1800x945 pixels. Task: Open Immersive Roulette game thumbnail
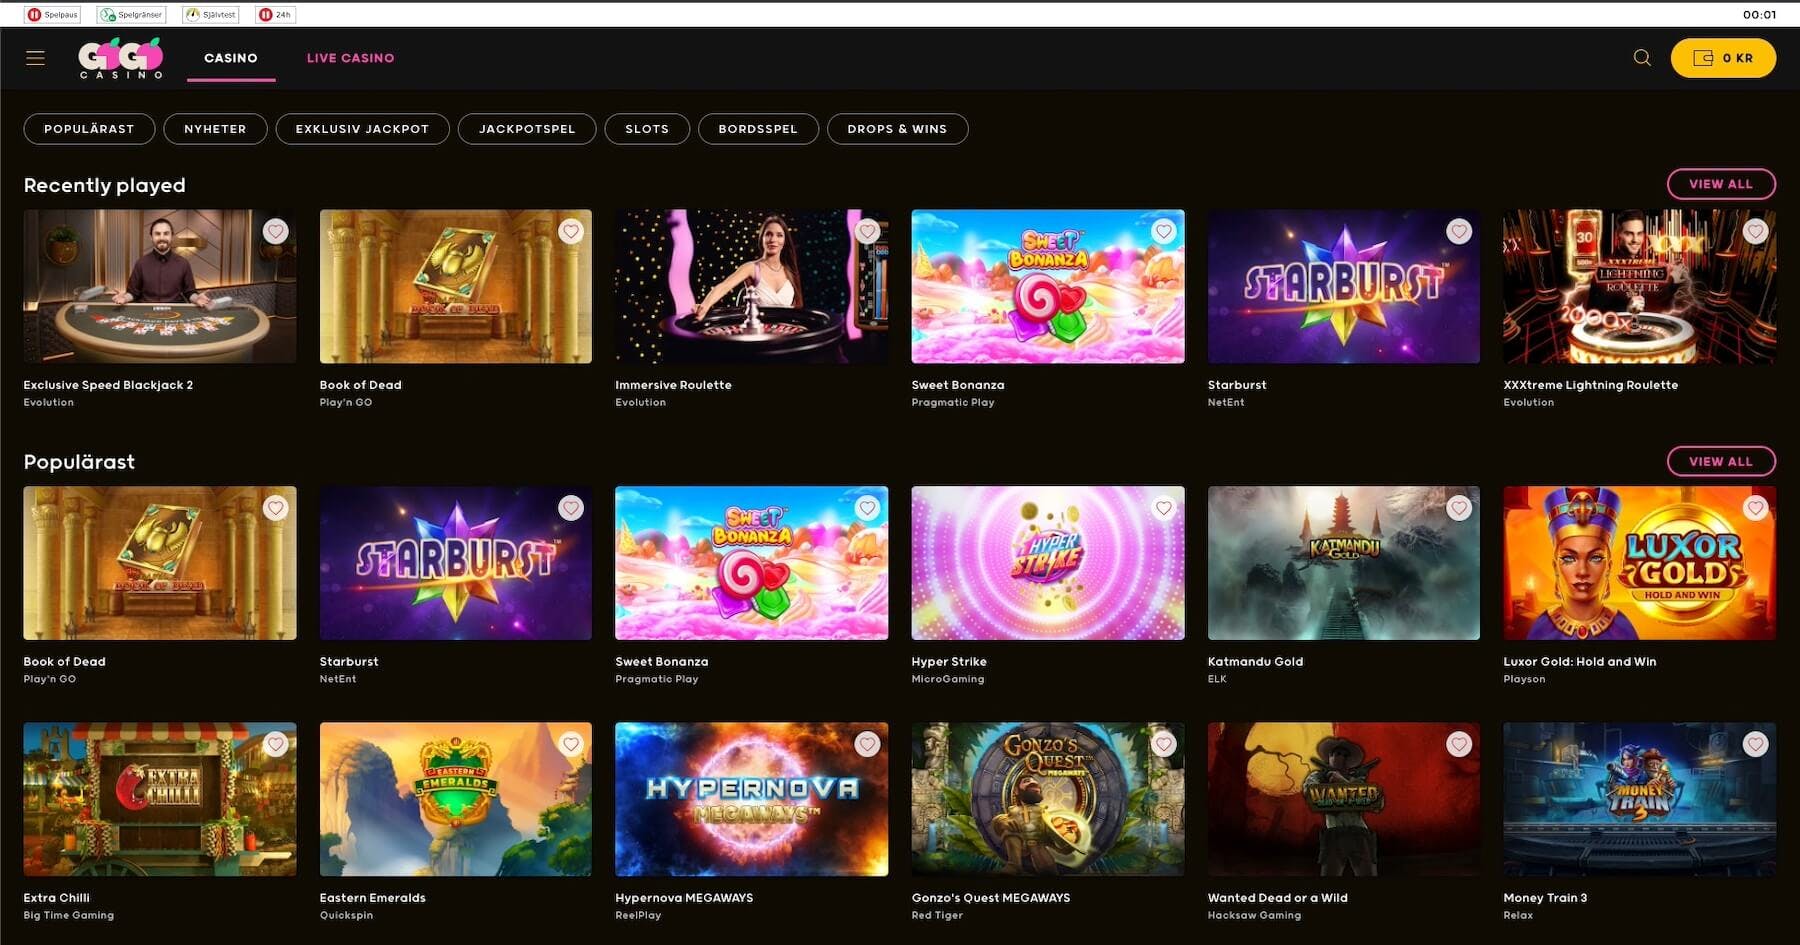click(x=752, y=286)
